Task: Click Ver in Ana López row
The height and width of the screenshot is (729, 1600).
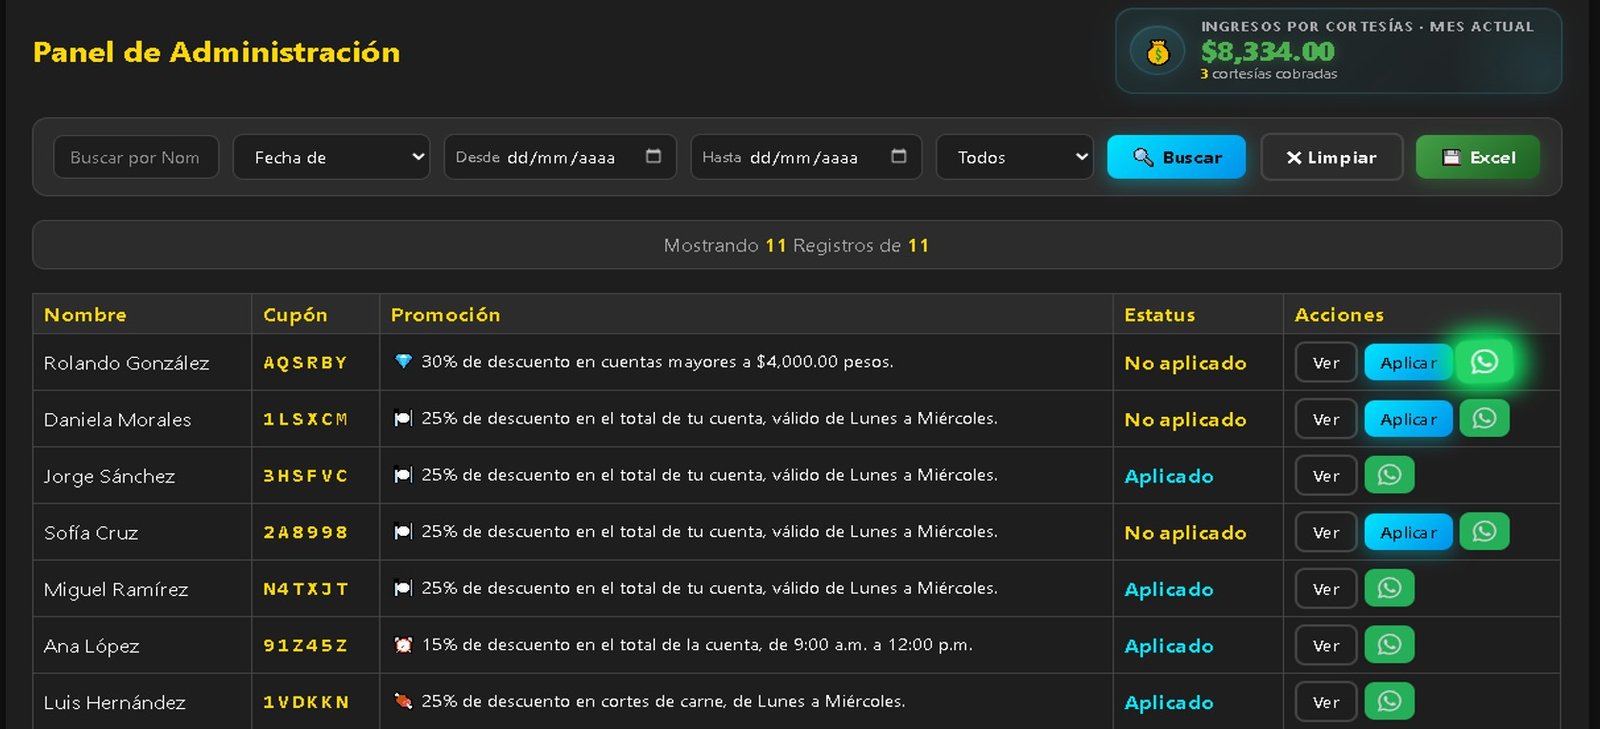Action: tap(1326, 646)
